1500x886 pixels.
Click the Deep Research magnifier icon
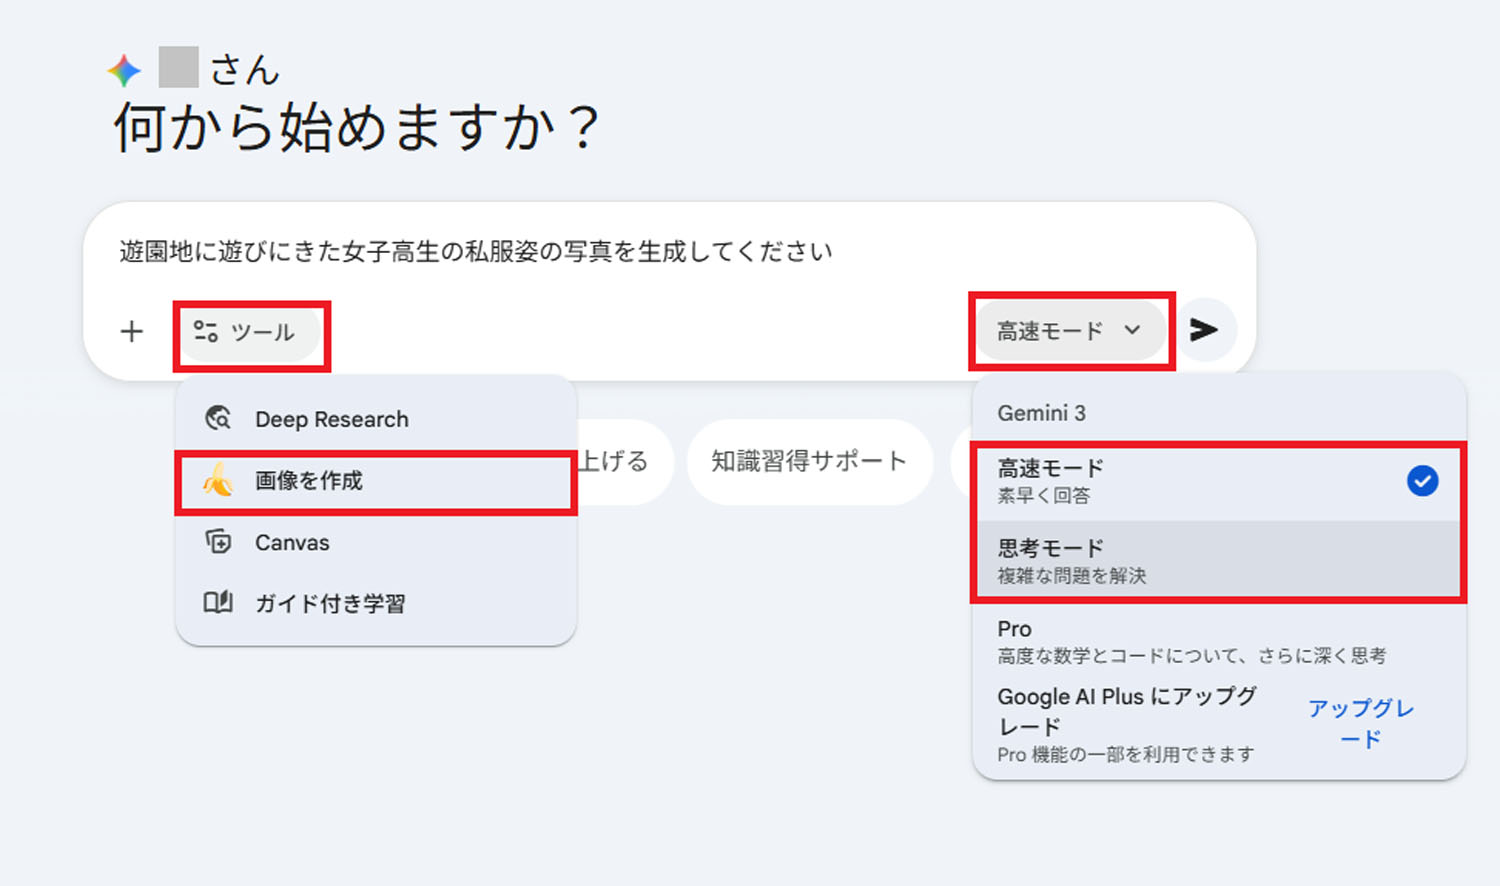(219, 418)
